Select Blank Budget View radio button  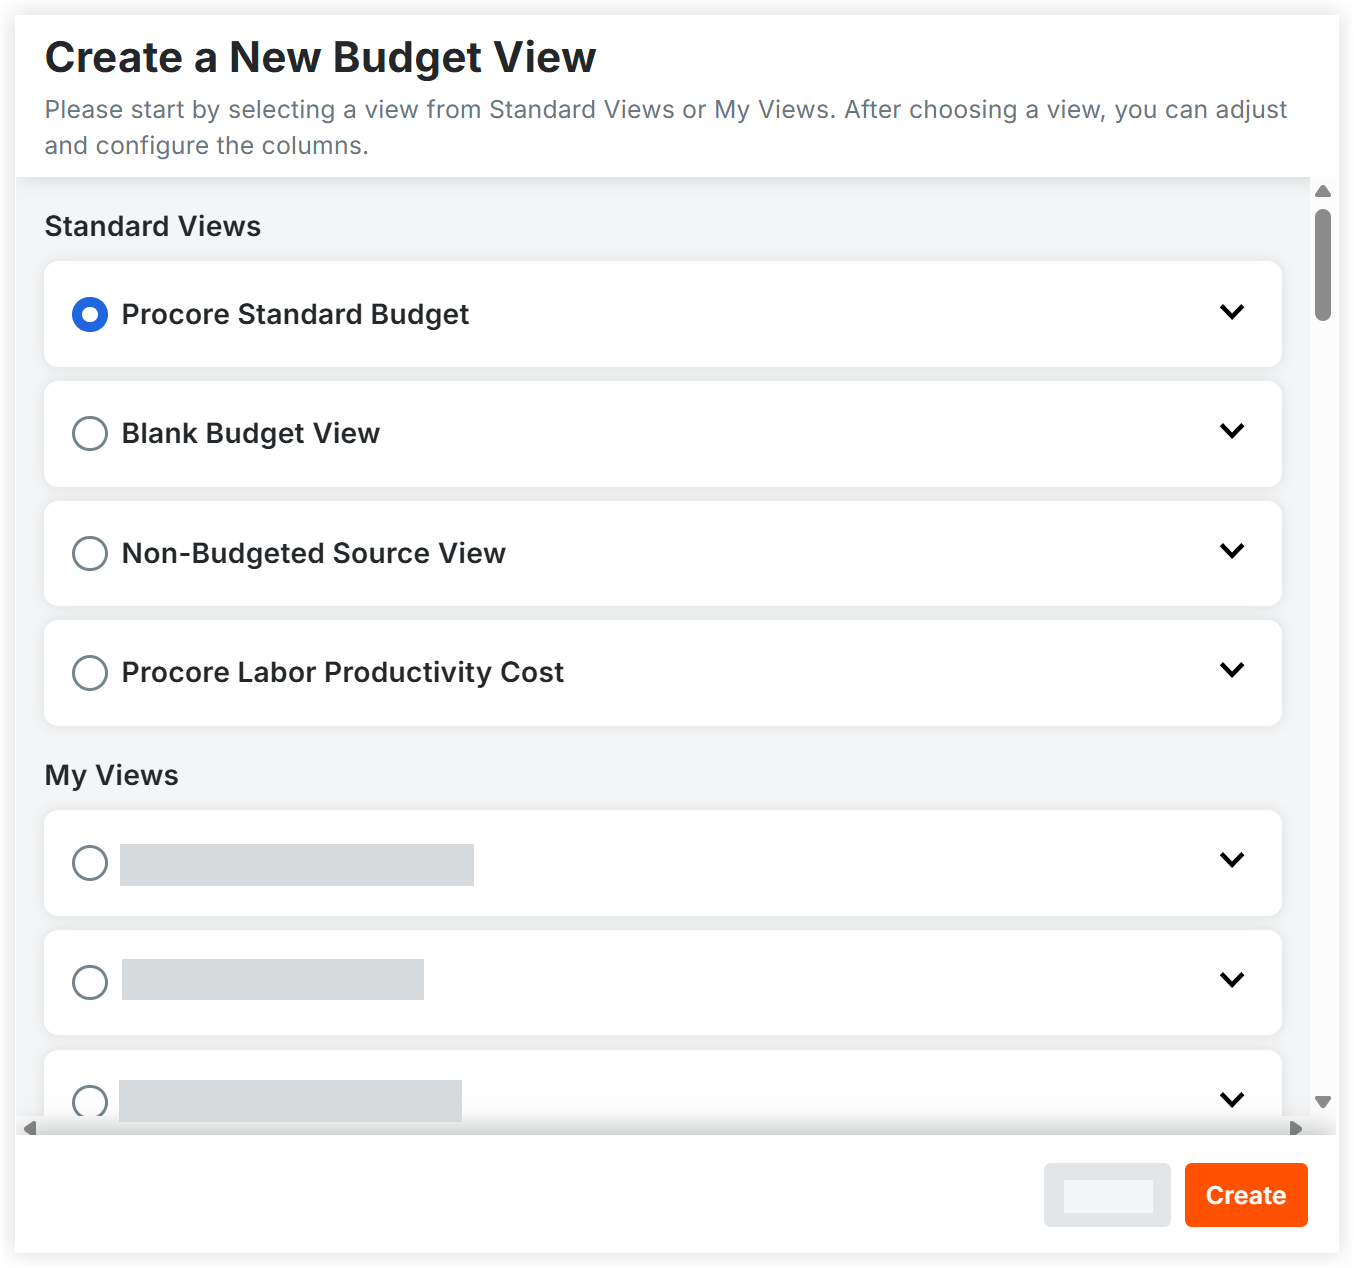90,434
